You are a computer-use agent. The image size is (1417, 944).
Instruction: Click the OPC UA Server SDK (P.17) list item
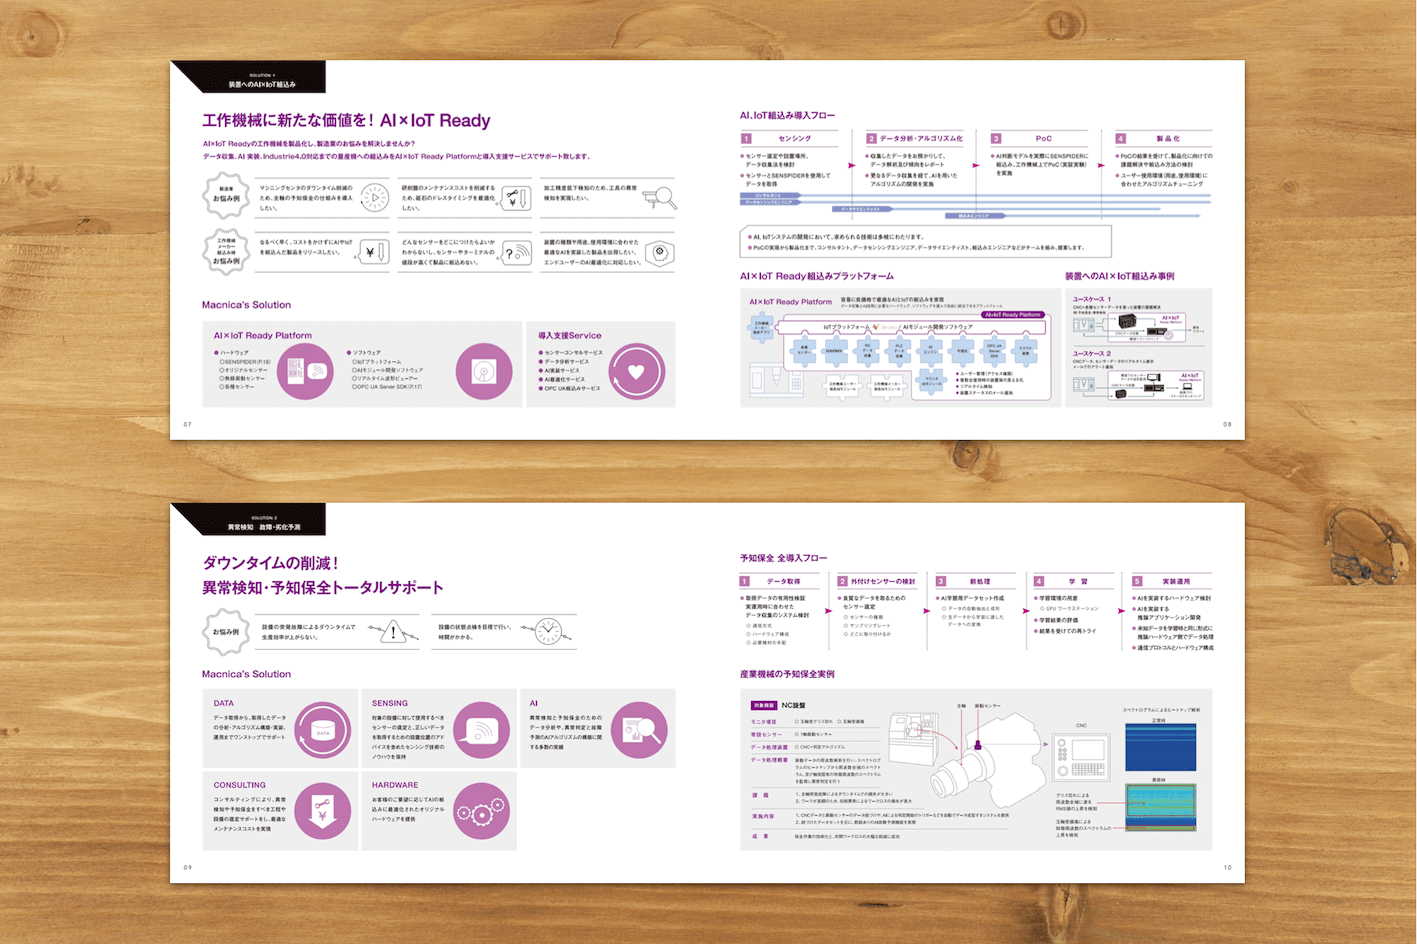tap(386, 386)
